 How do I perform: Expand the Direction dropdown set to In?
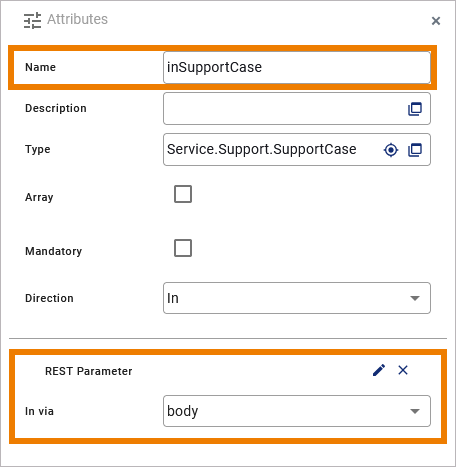pyautogui.click(x=297, y=298)
